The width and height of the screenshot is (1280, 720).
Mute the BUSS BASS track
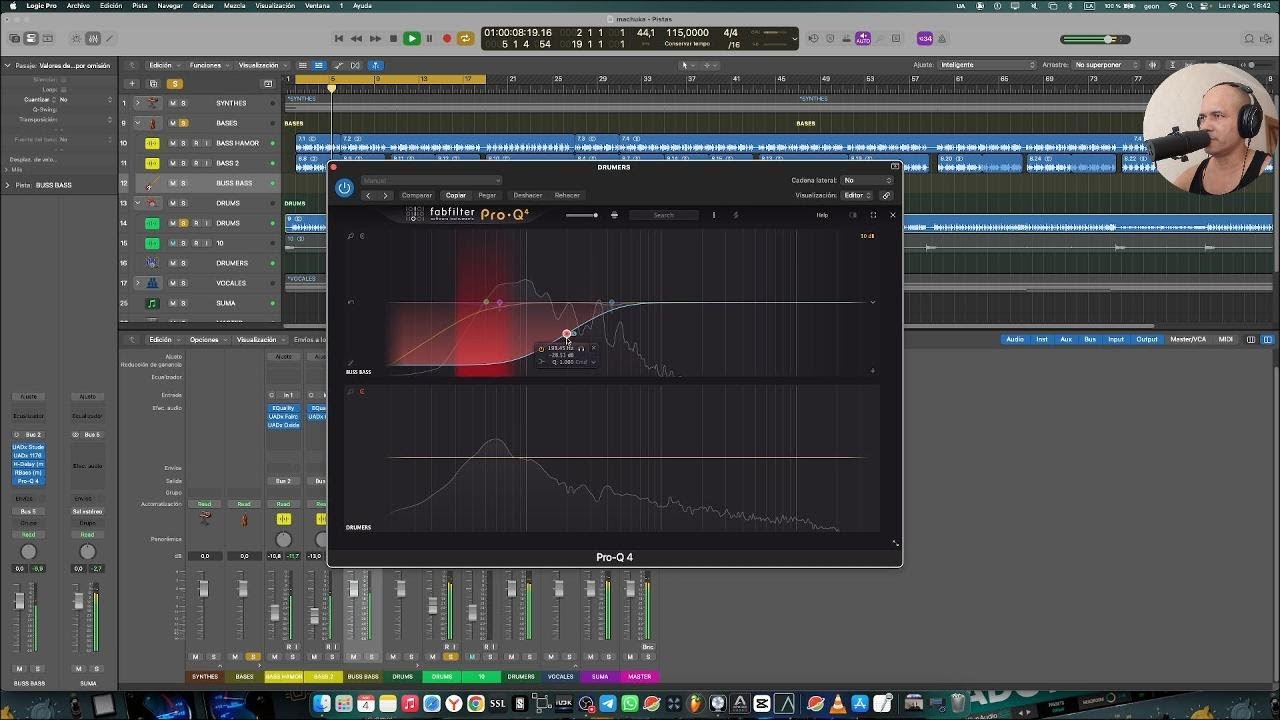172,183
